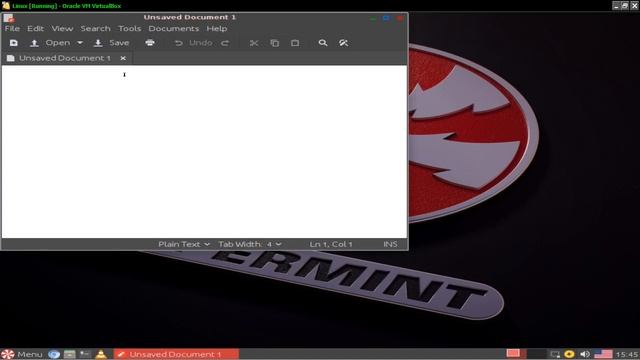Screen dimensions: 640x360
Task: Launch VLC cone icon in panel
Action: 101,354
